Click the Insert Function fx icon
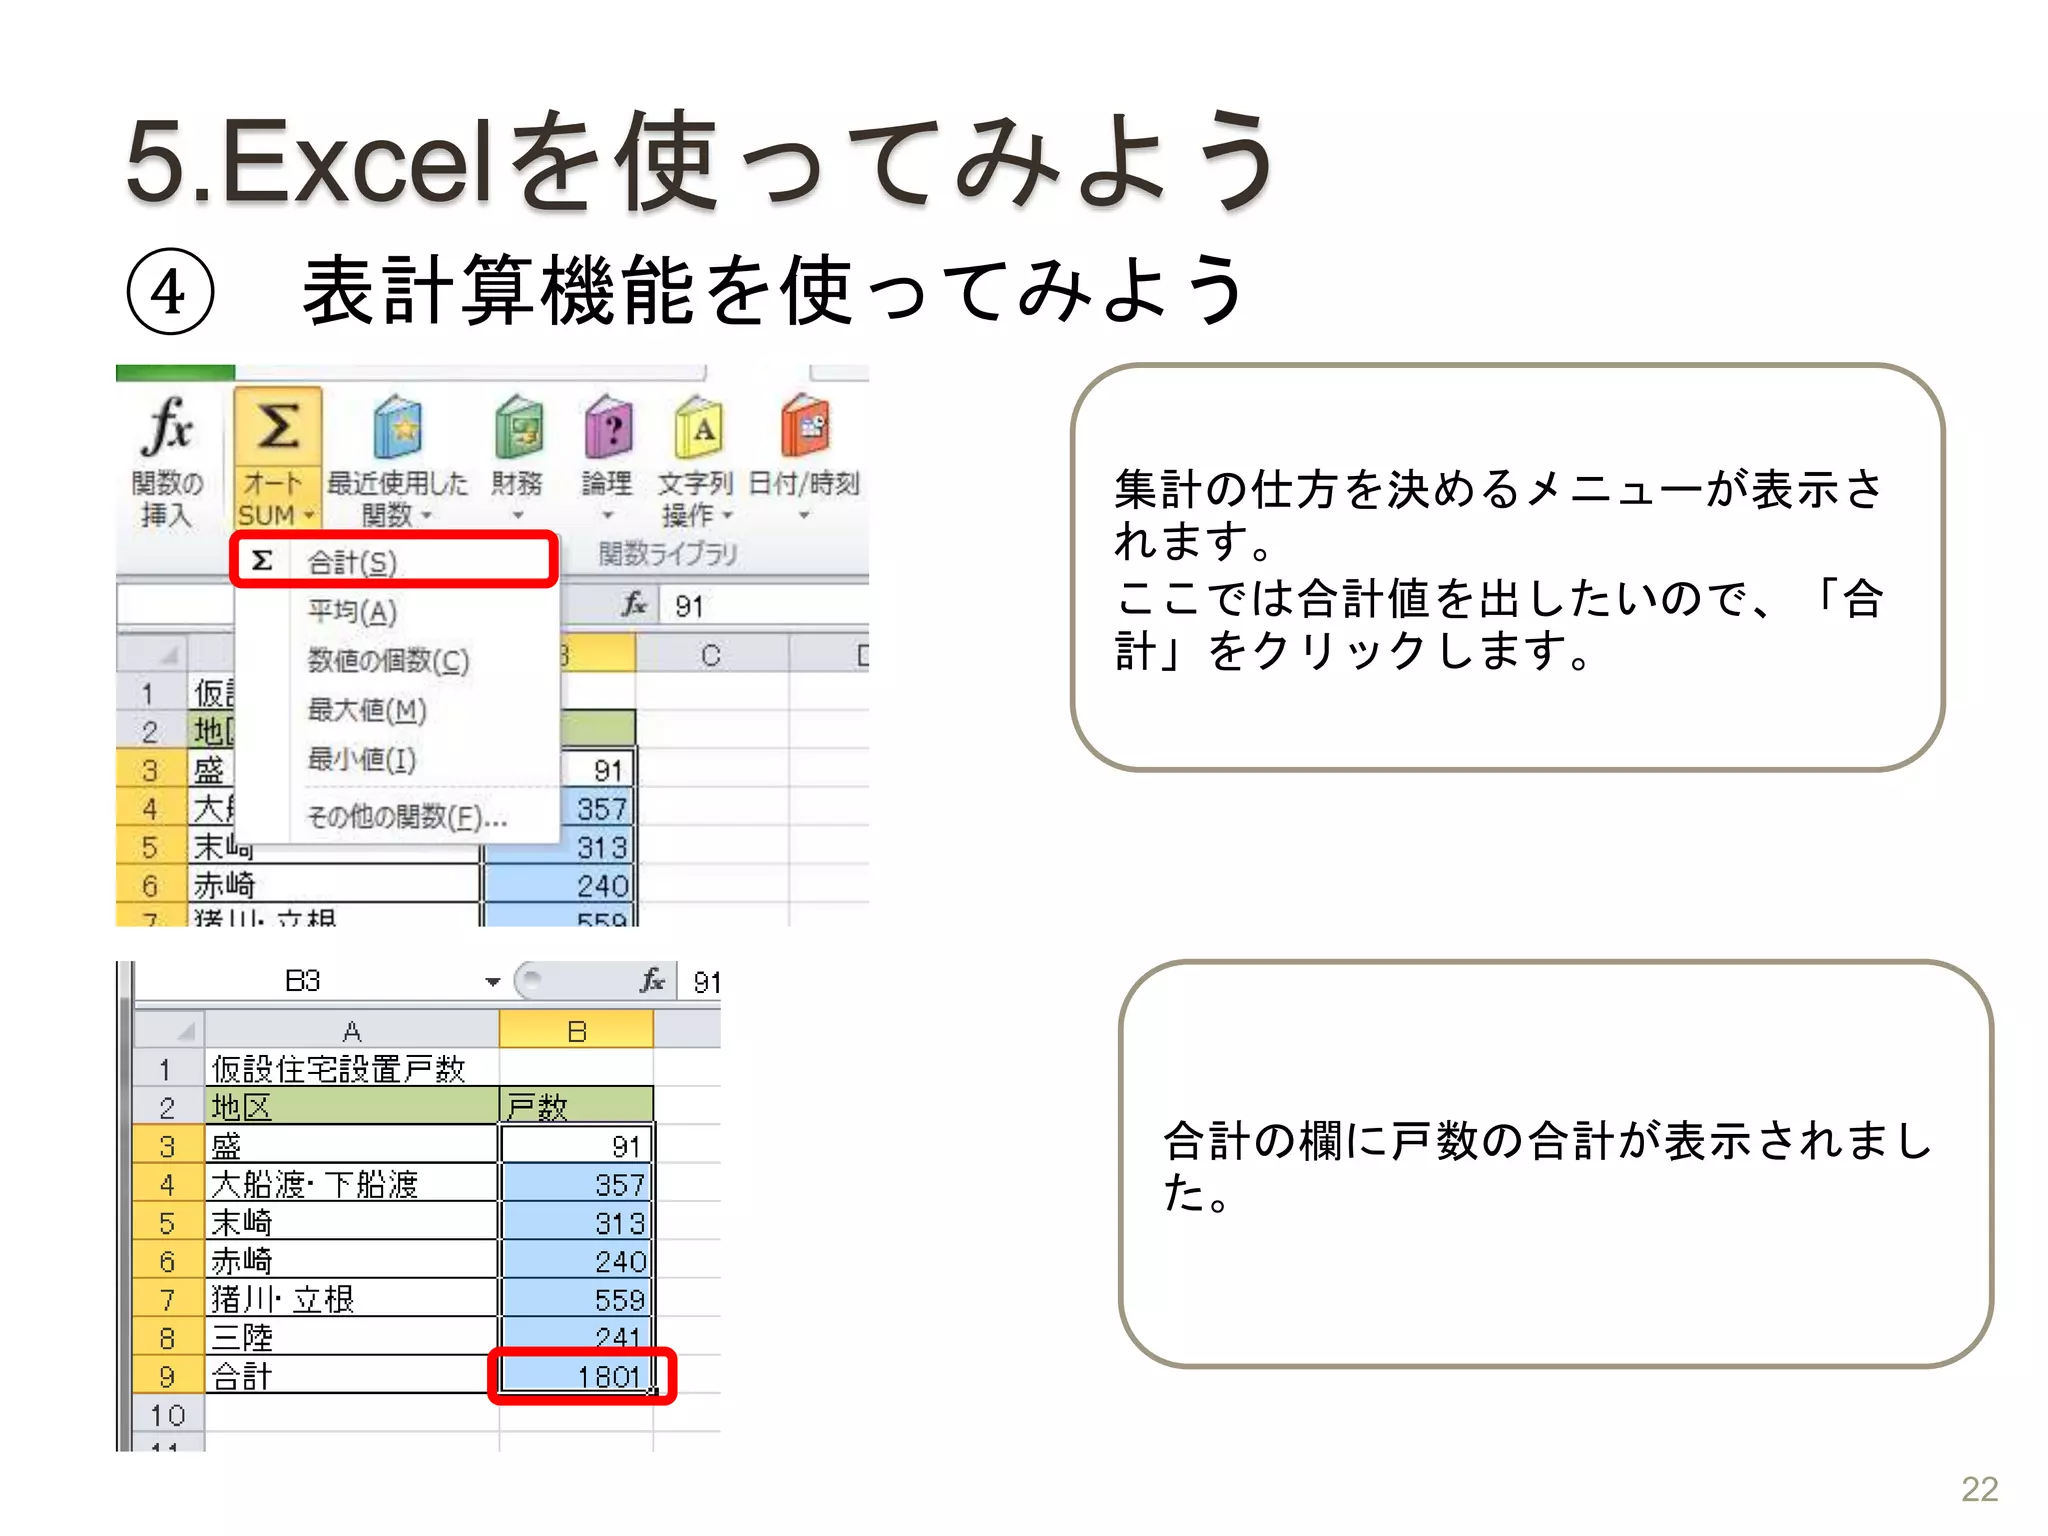 168,428
